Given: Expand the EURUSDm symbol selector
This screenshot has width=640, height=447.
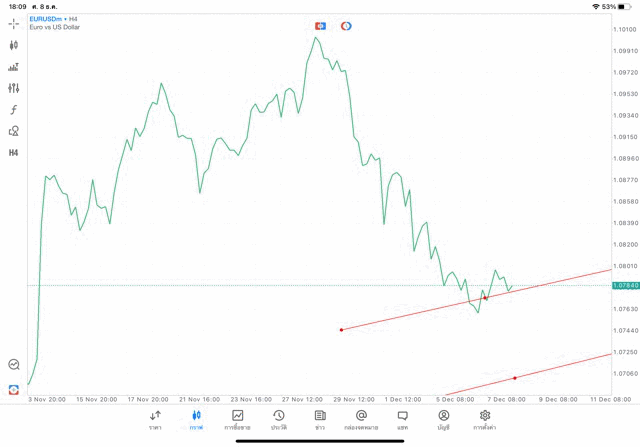Looking at the screenshot, I should (52, 19).
